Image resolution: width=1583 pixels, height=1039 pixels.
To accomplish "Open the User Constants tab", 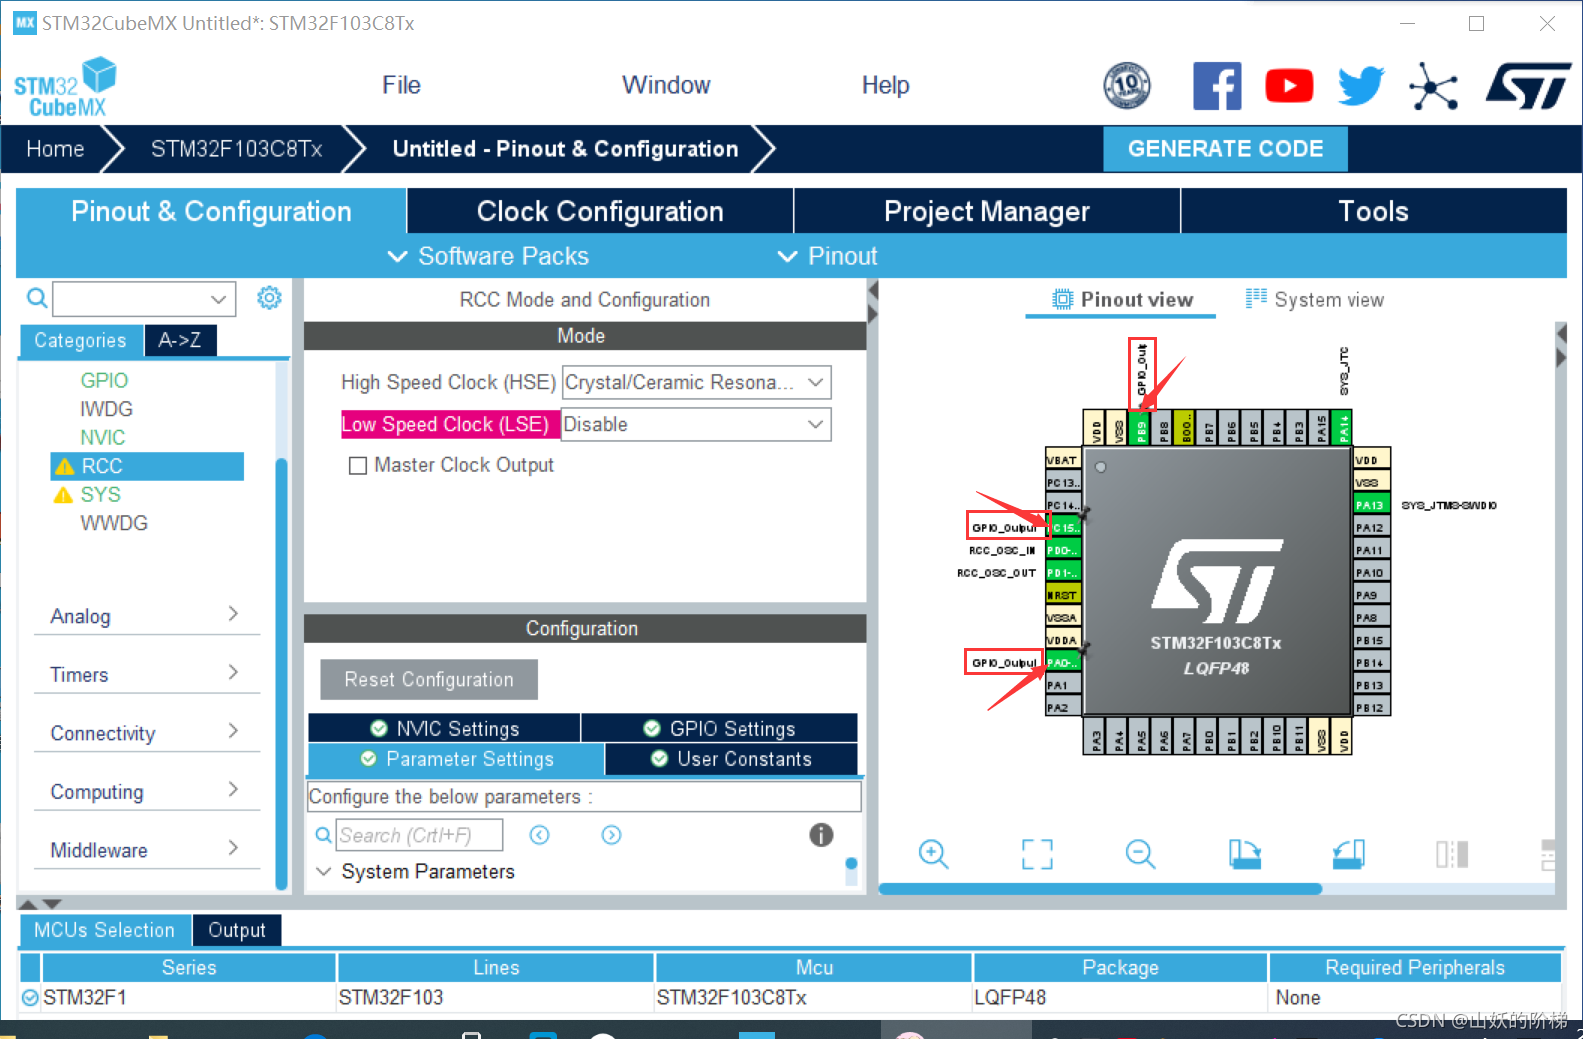I will tap(731, 759).
